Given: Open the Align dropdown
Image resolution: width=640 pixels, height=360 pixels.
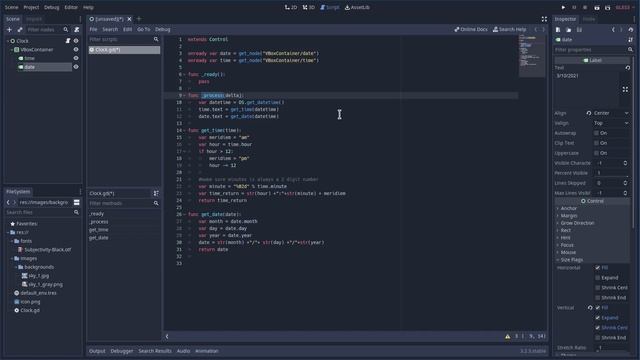Looking at the screenshot, I should (611, 113).
